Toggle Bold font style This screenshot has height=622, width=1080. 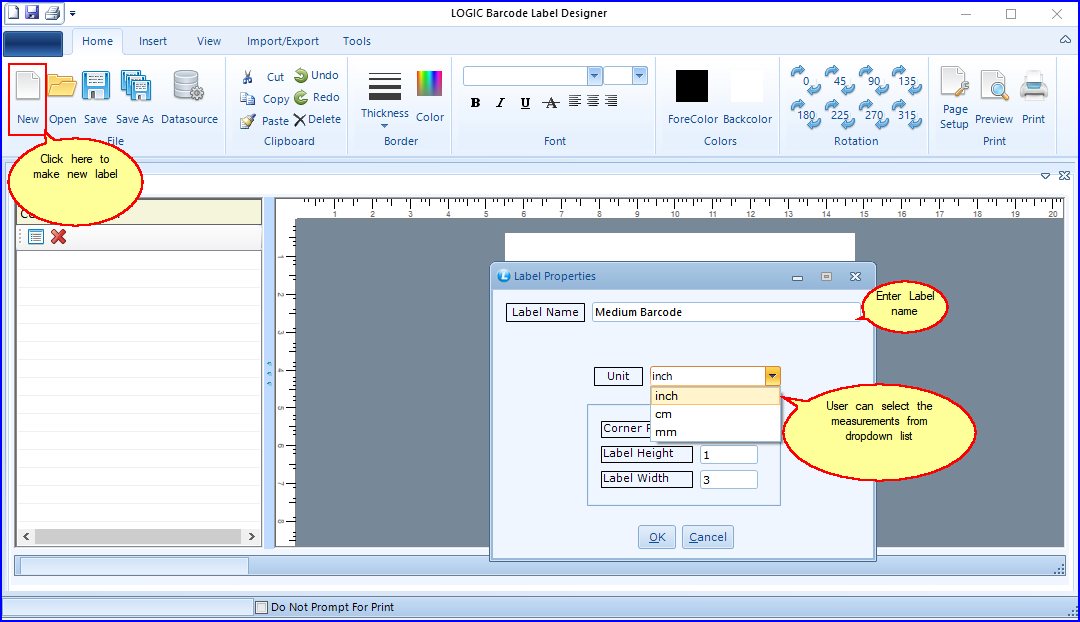pyautogui.click(x=475, y=103)
